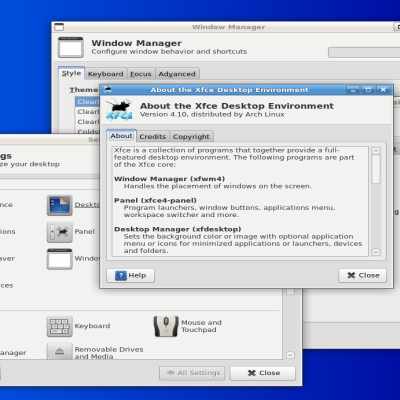Open the Desktop settings icon
400x400 pixels.
click(59, 205)
